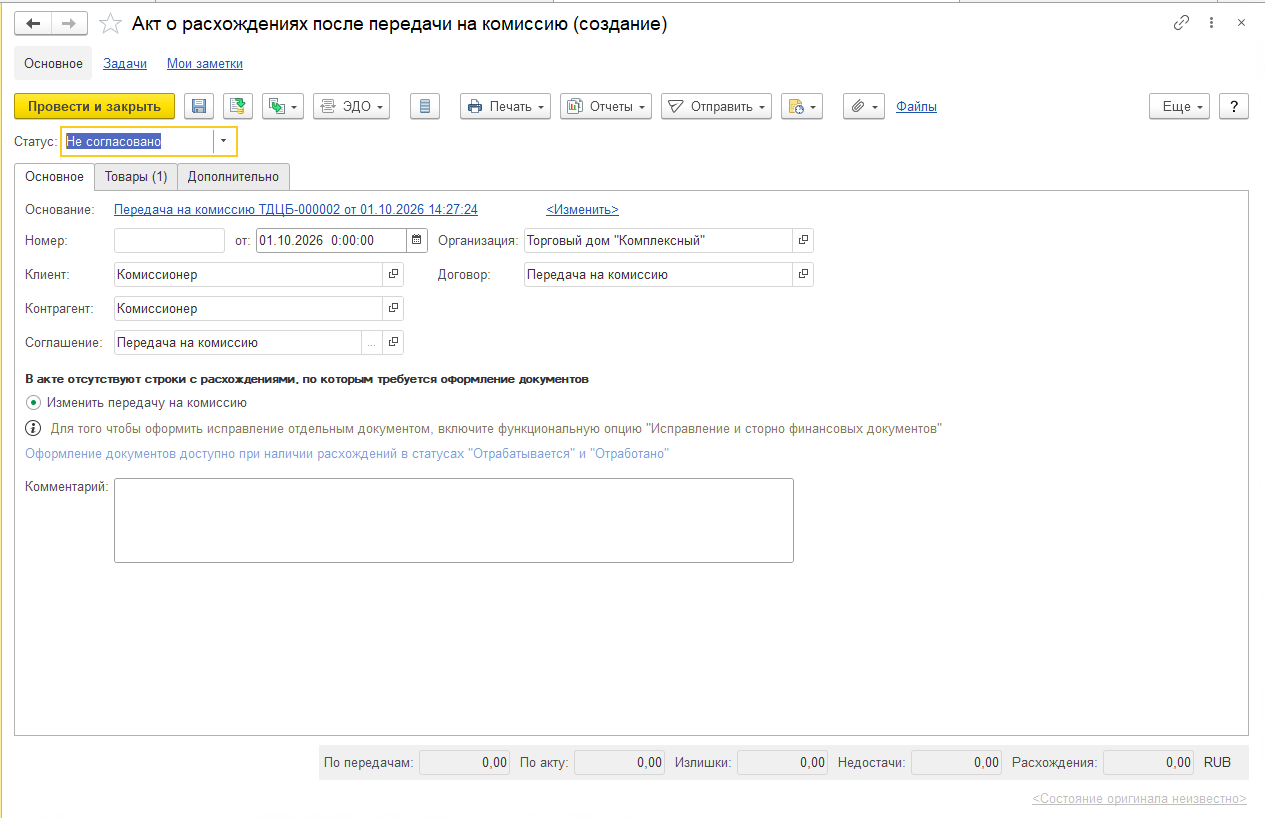Focus the Номер input field
1265x818 pixels.
[x=170, y=240]
